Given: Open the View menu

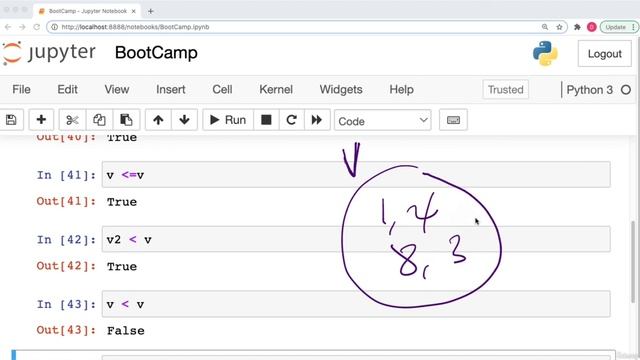Looking at the screenshot, I should click(x=117, y=89).
